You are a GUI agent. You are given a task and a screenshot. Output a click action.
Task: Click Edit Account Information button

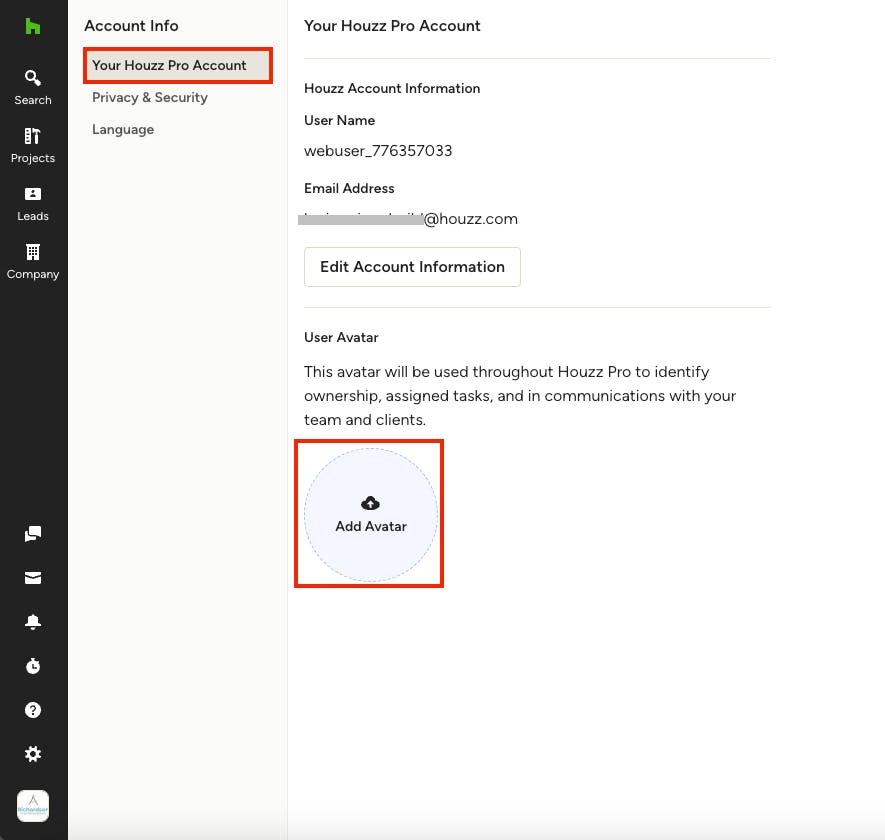[x=412, y=266]
